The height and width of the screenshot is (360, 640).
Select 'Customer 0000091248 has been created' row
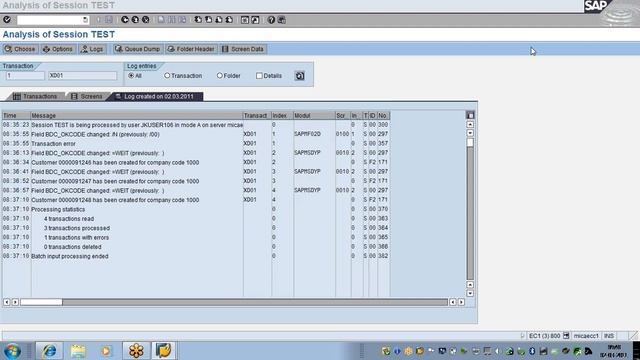tap(196, 200)
